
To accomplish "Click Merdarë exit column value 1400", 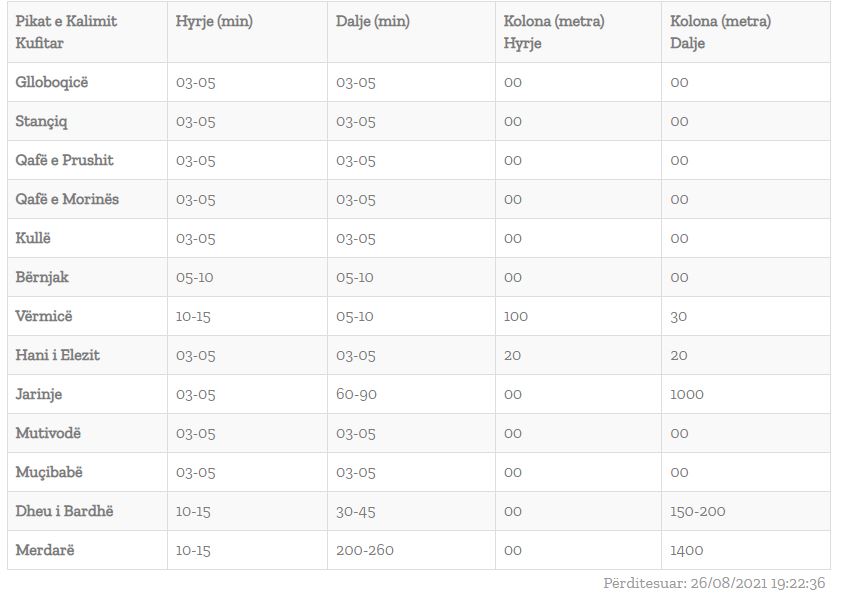I will click(687, 550).
